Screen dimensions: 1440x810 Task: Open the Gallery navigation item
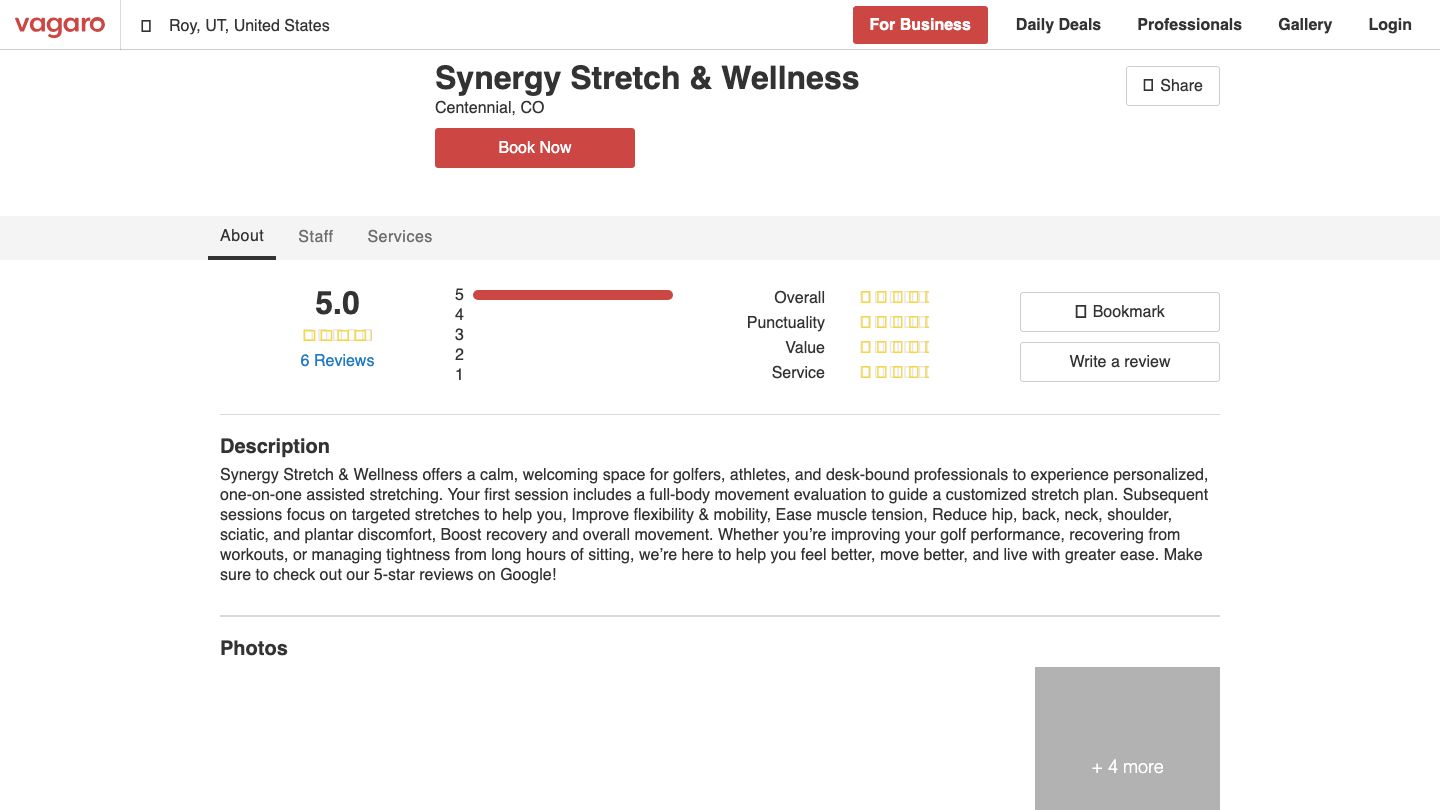pos(1305,24)
